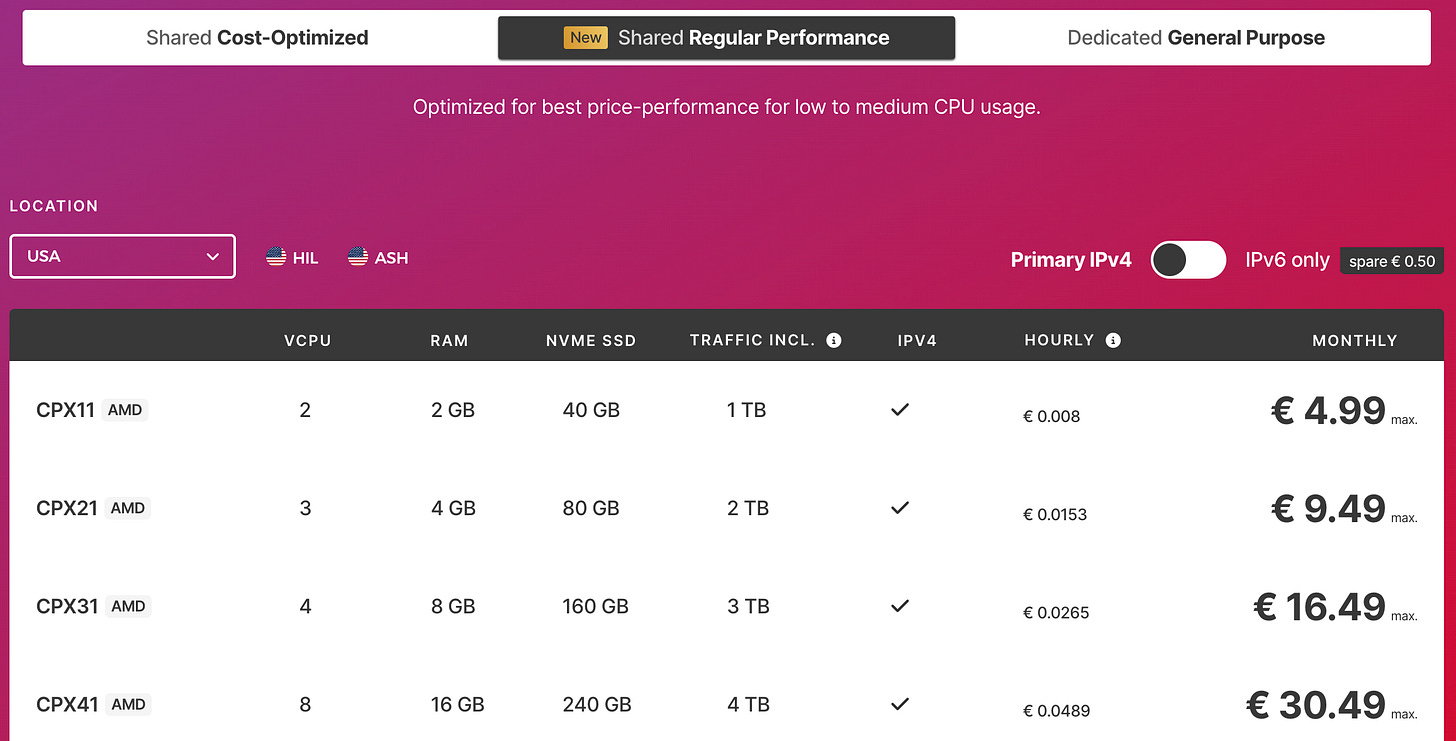Click the spare € 0.50 price tag
The image size is (1456, 741).
1391,260
